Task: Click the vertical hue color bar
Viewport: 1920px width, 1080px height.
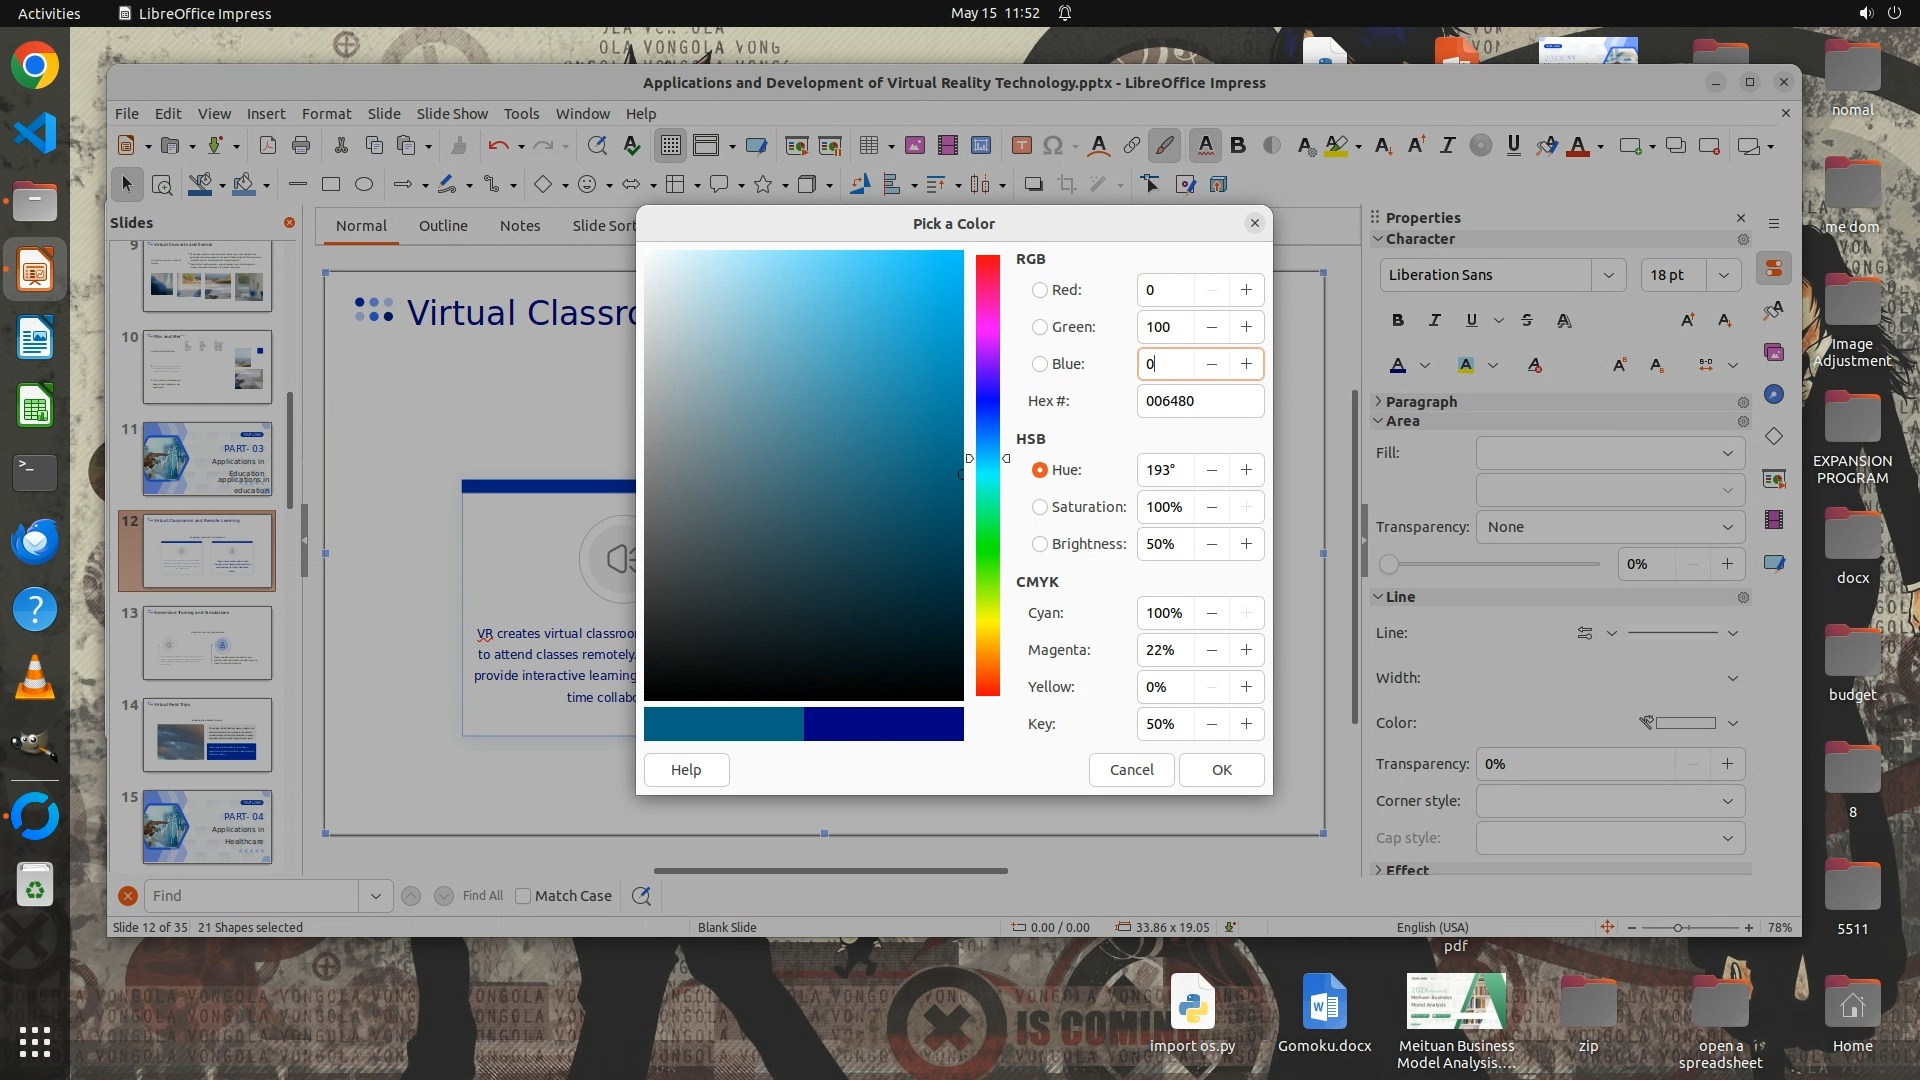Action: [x=988, y=475]
